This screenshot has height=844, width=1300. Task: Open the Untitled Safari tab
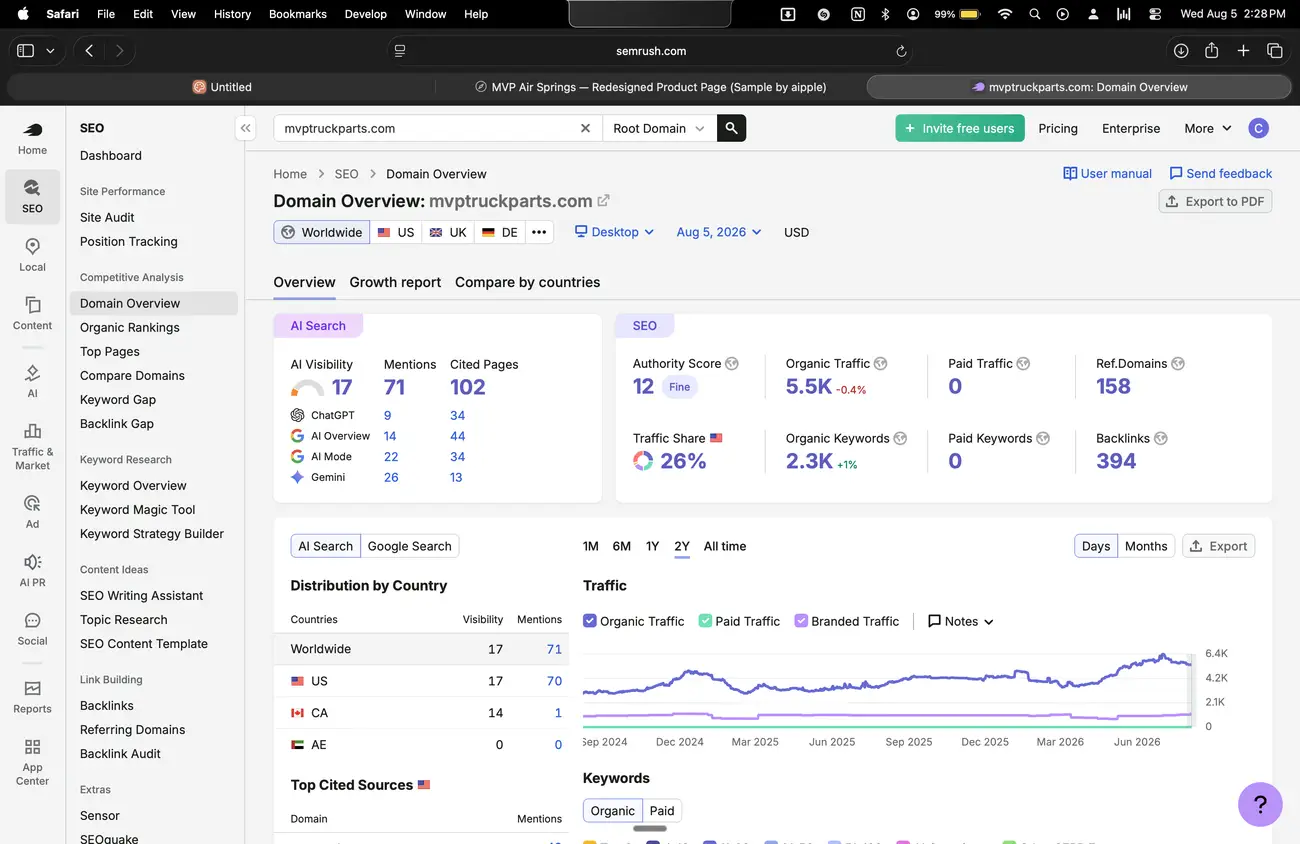point(222,87)
